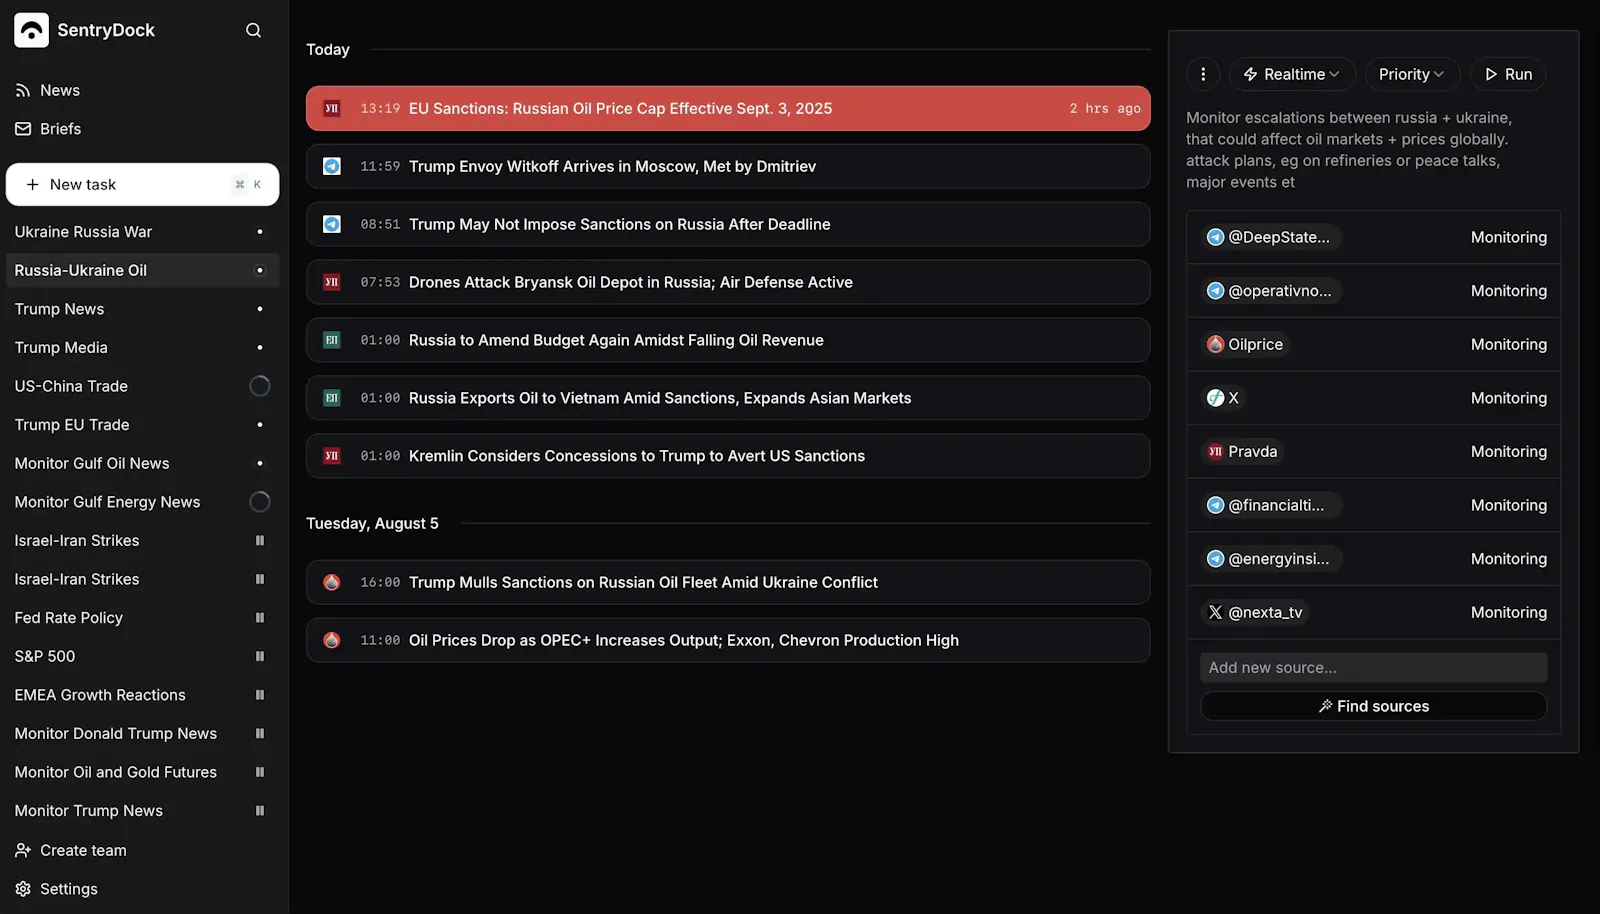This screenshot has height=914, width=1600.
Task: Click status dot beside Trump News
Action: pos(260,309)
